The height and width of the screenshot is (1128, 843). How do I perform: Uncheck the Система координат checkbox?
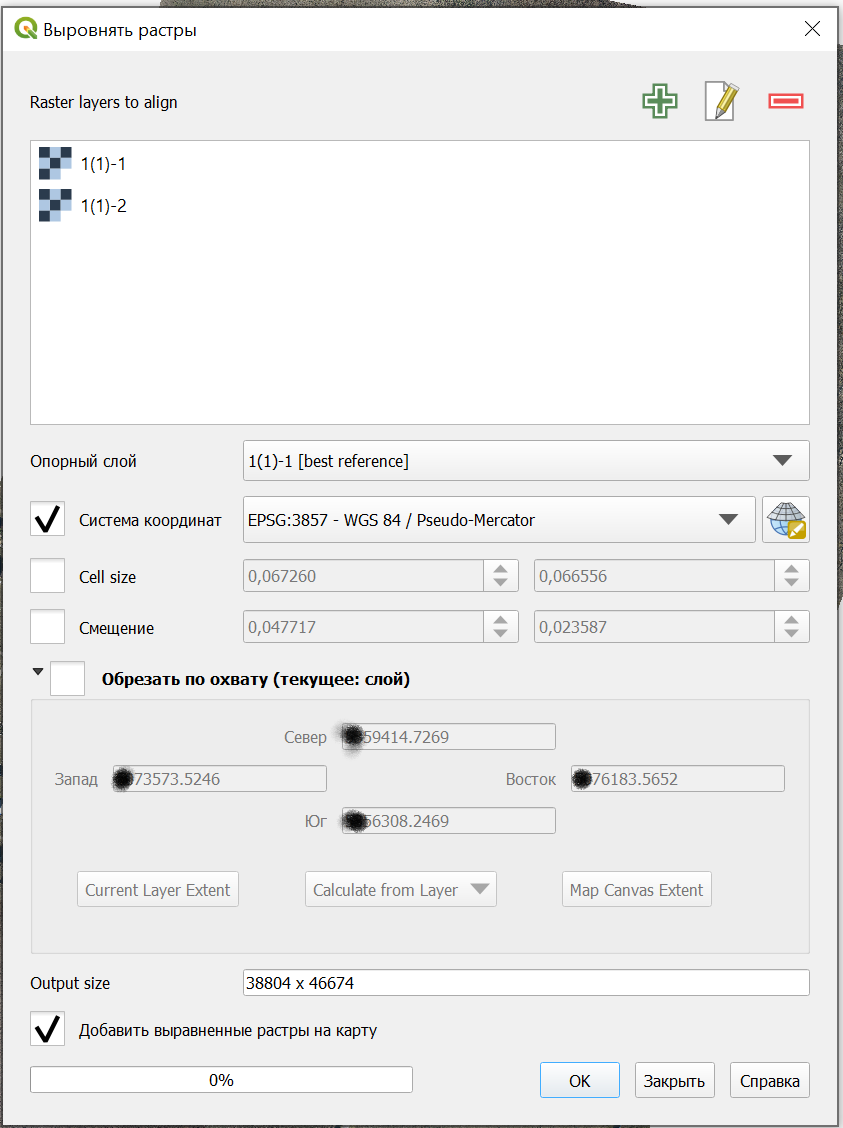point(47,519)
